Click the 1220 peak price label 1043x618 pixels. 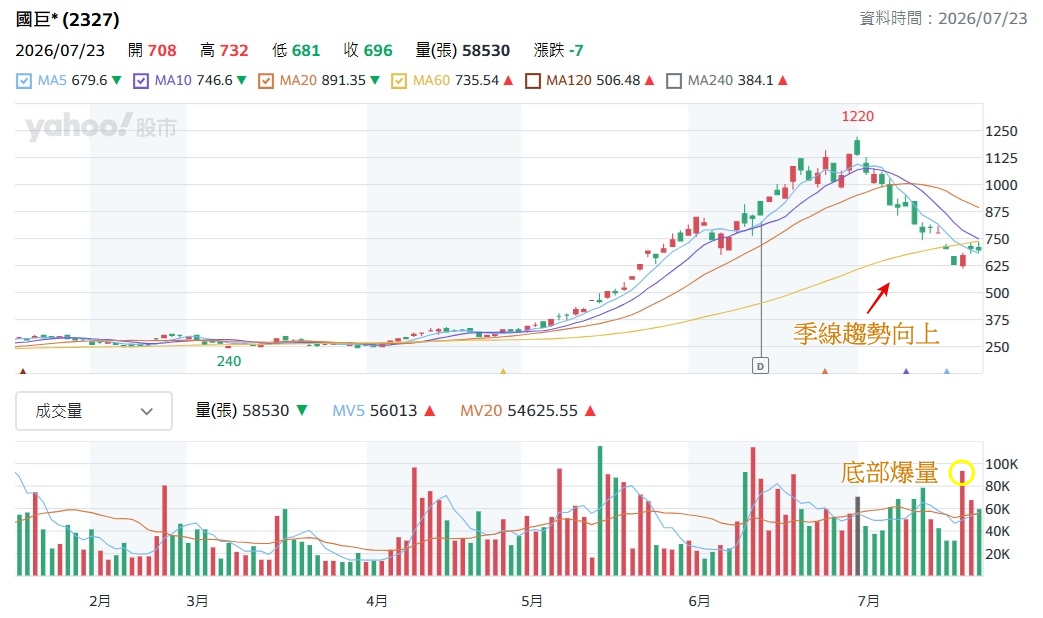pos(857,116)
